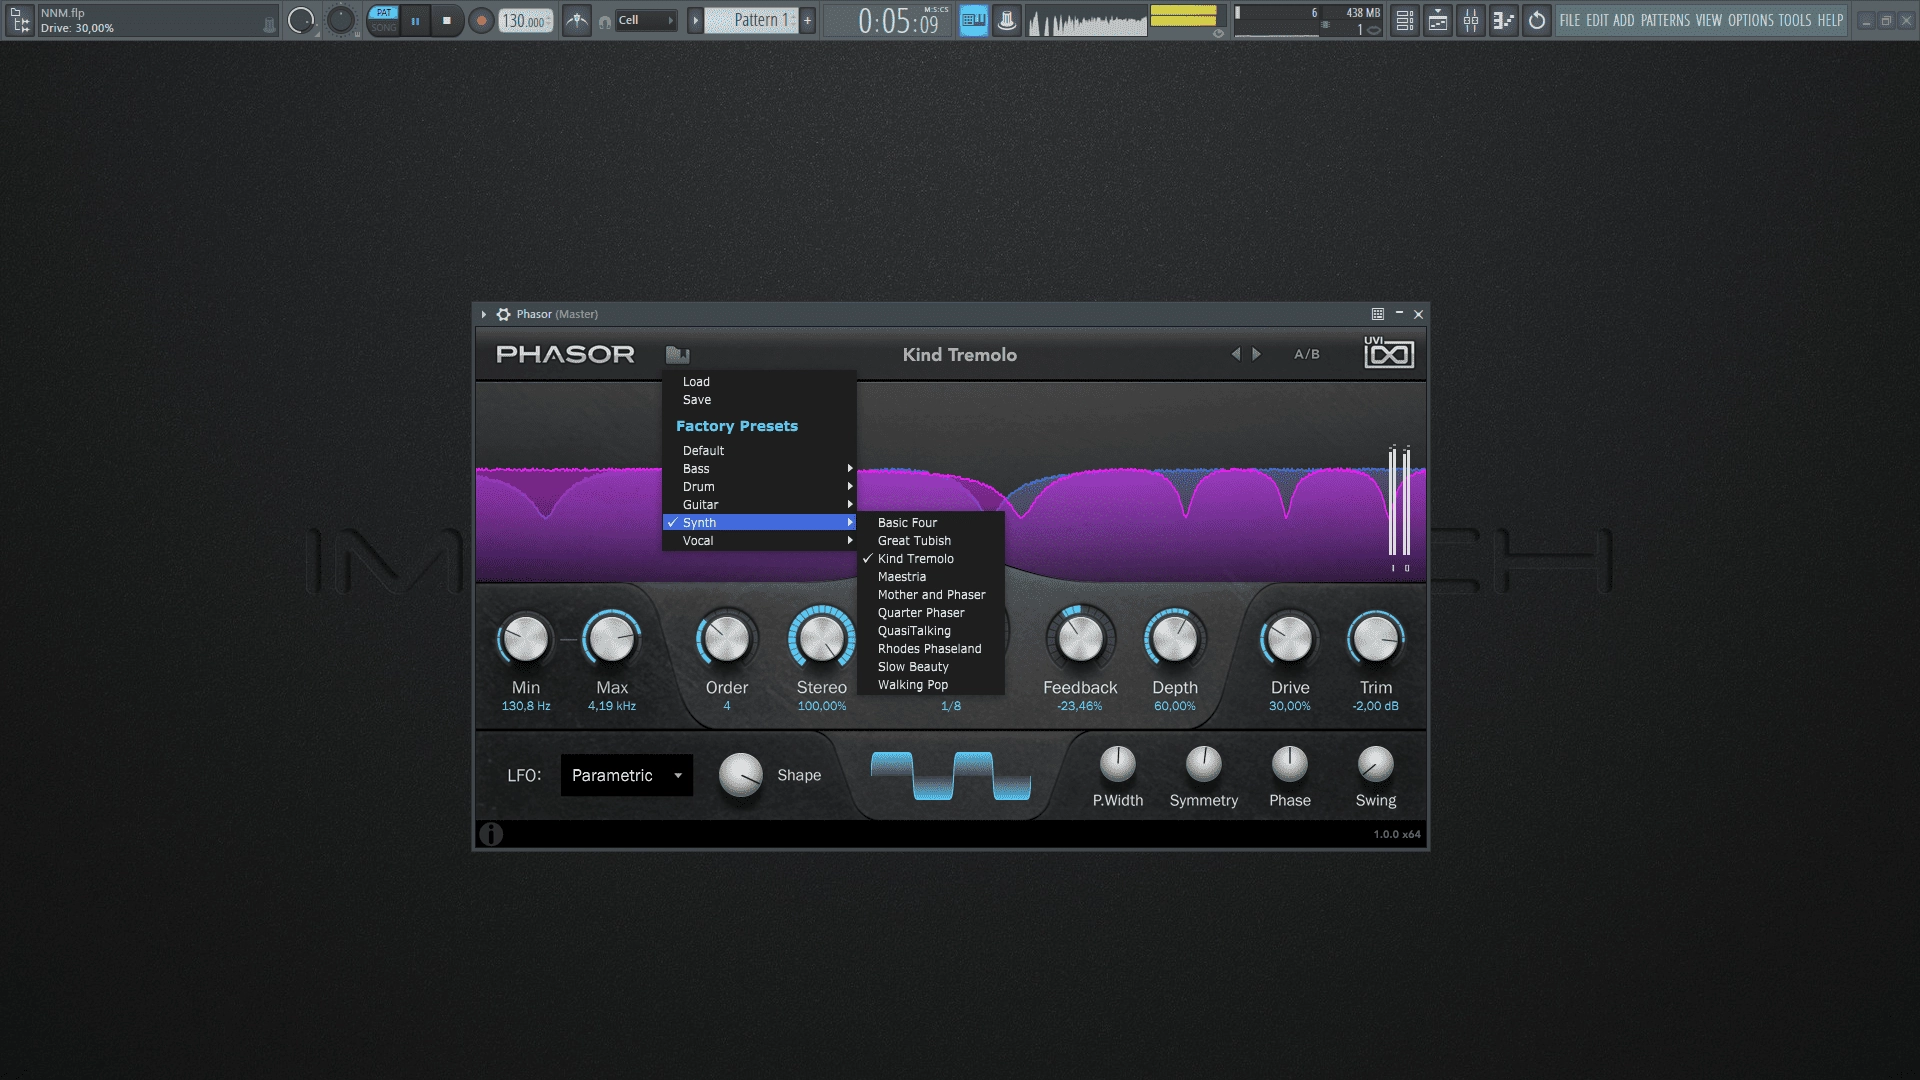Open the EDIT menu

(x=1597, y=20)
